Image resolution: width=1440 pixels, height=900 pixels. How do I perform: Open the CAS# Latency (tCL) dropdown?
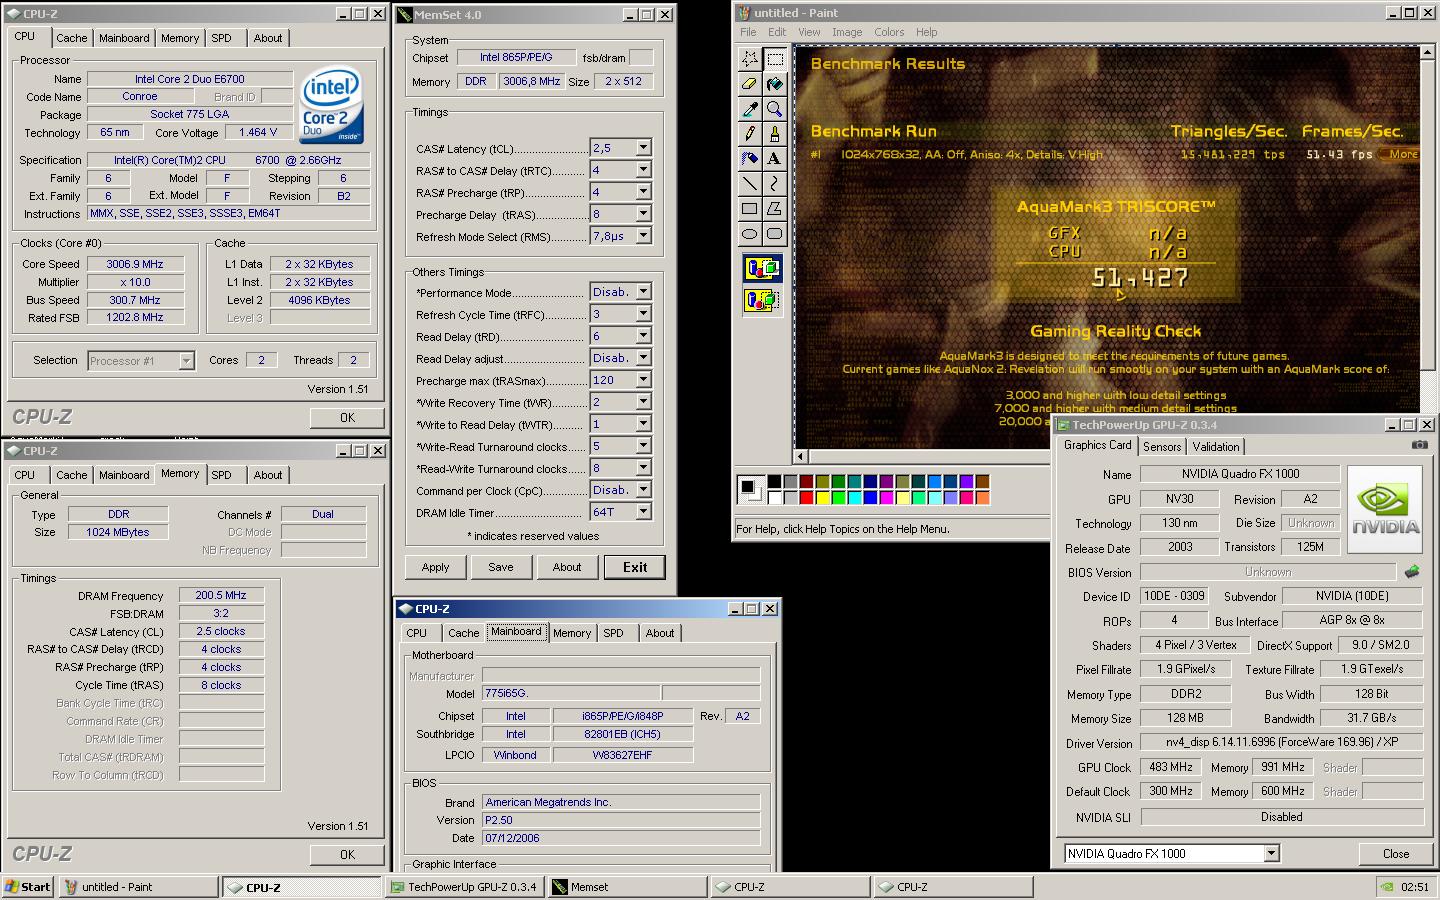tap(643, 148)
